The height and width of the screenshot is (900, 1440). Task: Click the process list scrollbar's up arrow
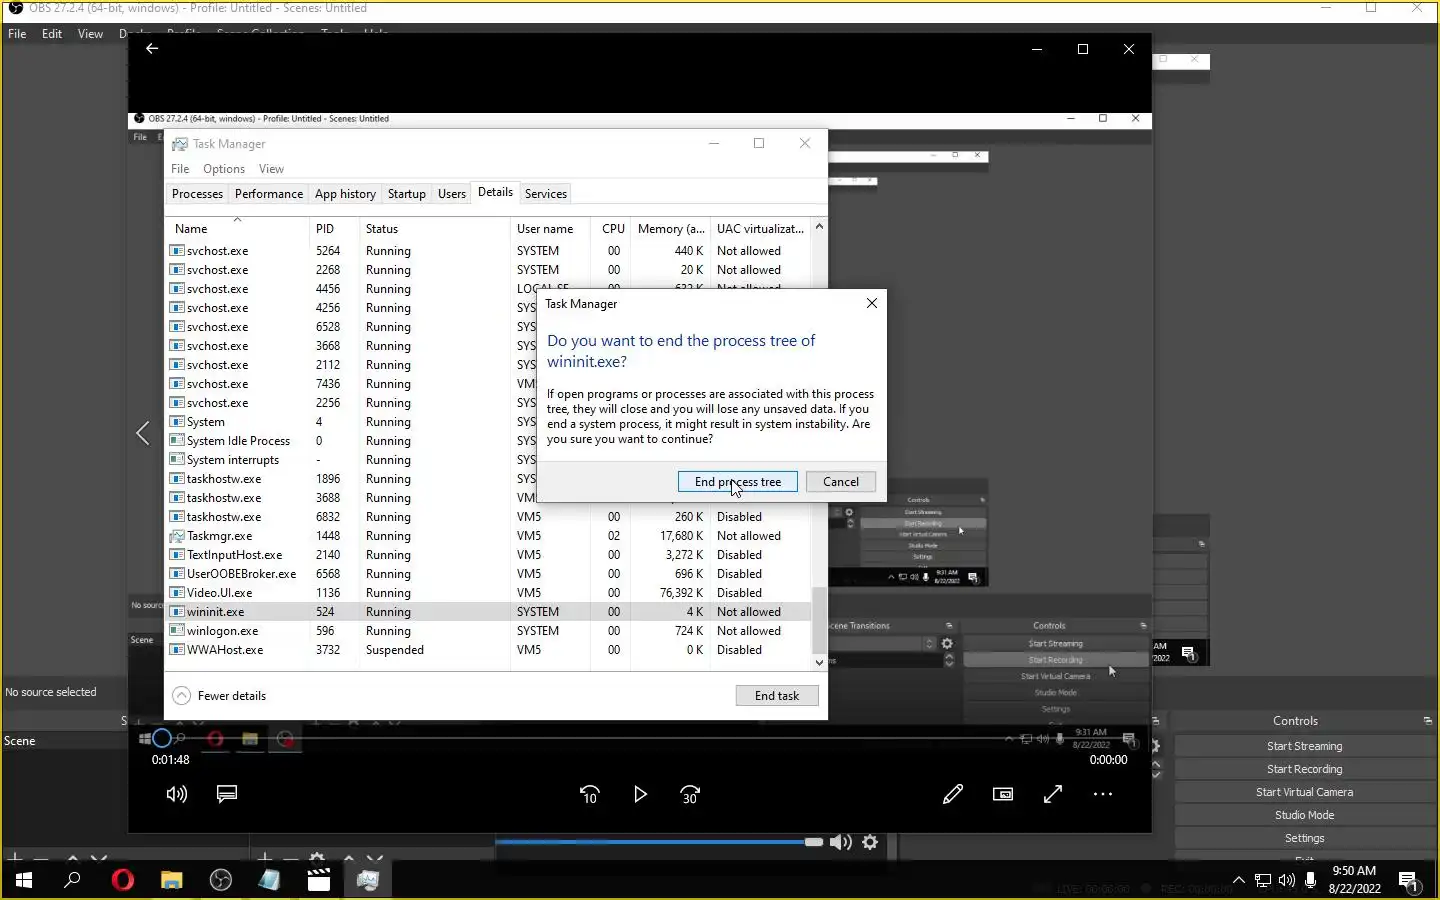(819, 227)
